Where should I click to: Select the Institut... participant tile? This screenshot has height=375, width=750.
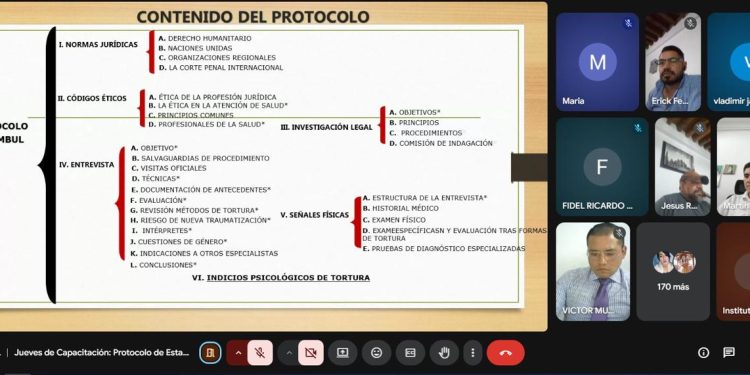[x=733, y=271]
